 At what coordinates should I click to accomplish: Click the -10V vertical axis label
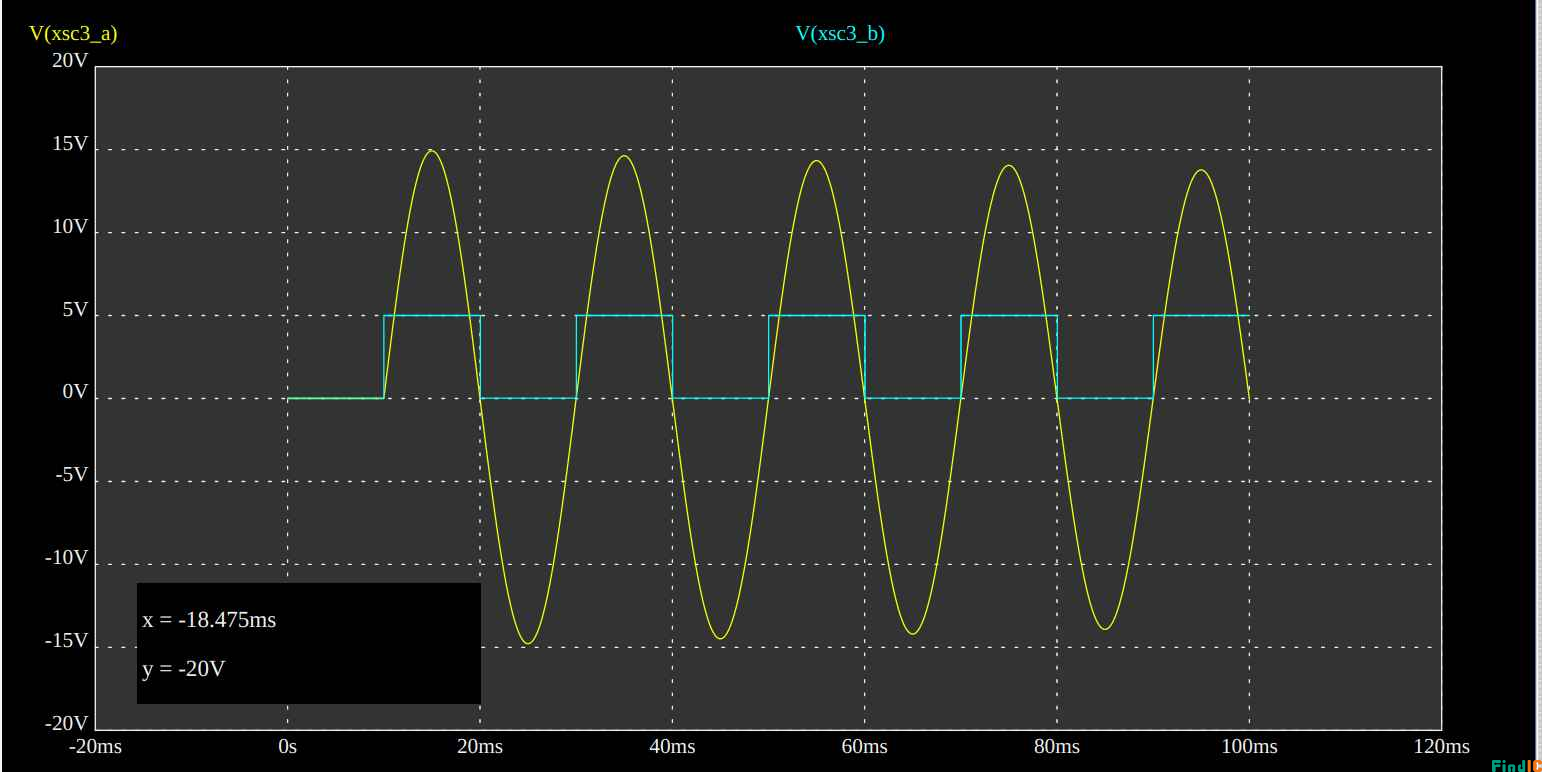point(66,558)
